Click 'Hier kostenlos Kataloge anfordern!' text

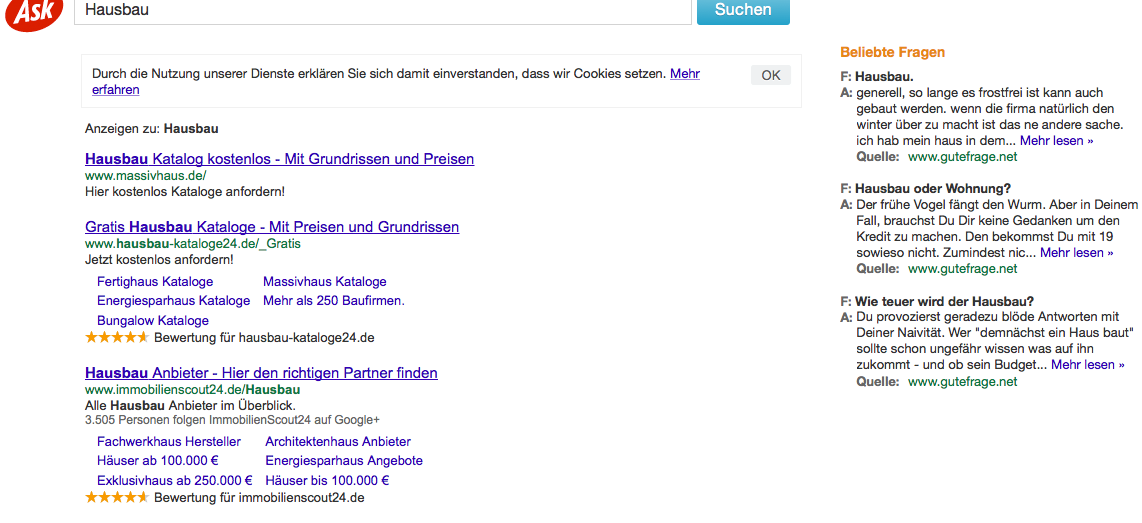coord(185,192)
